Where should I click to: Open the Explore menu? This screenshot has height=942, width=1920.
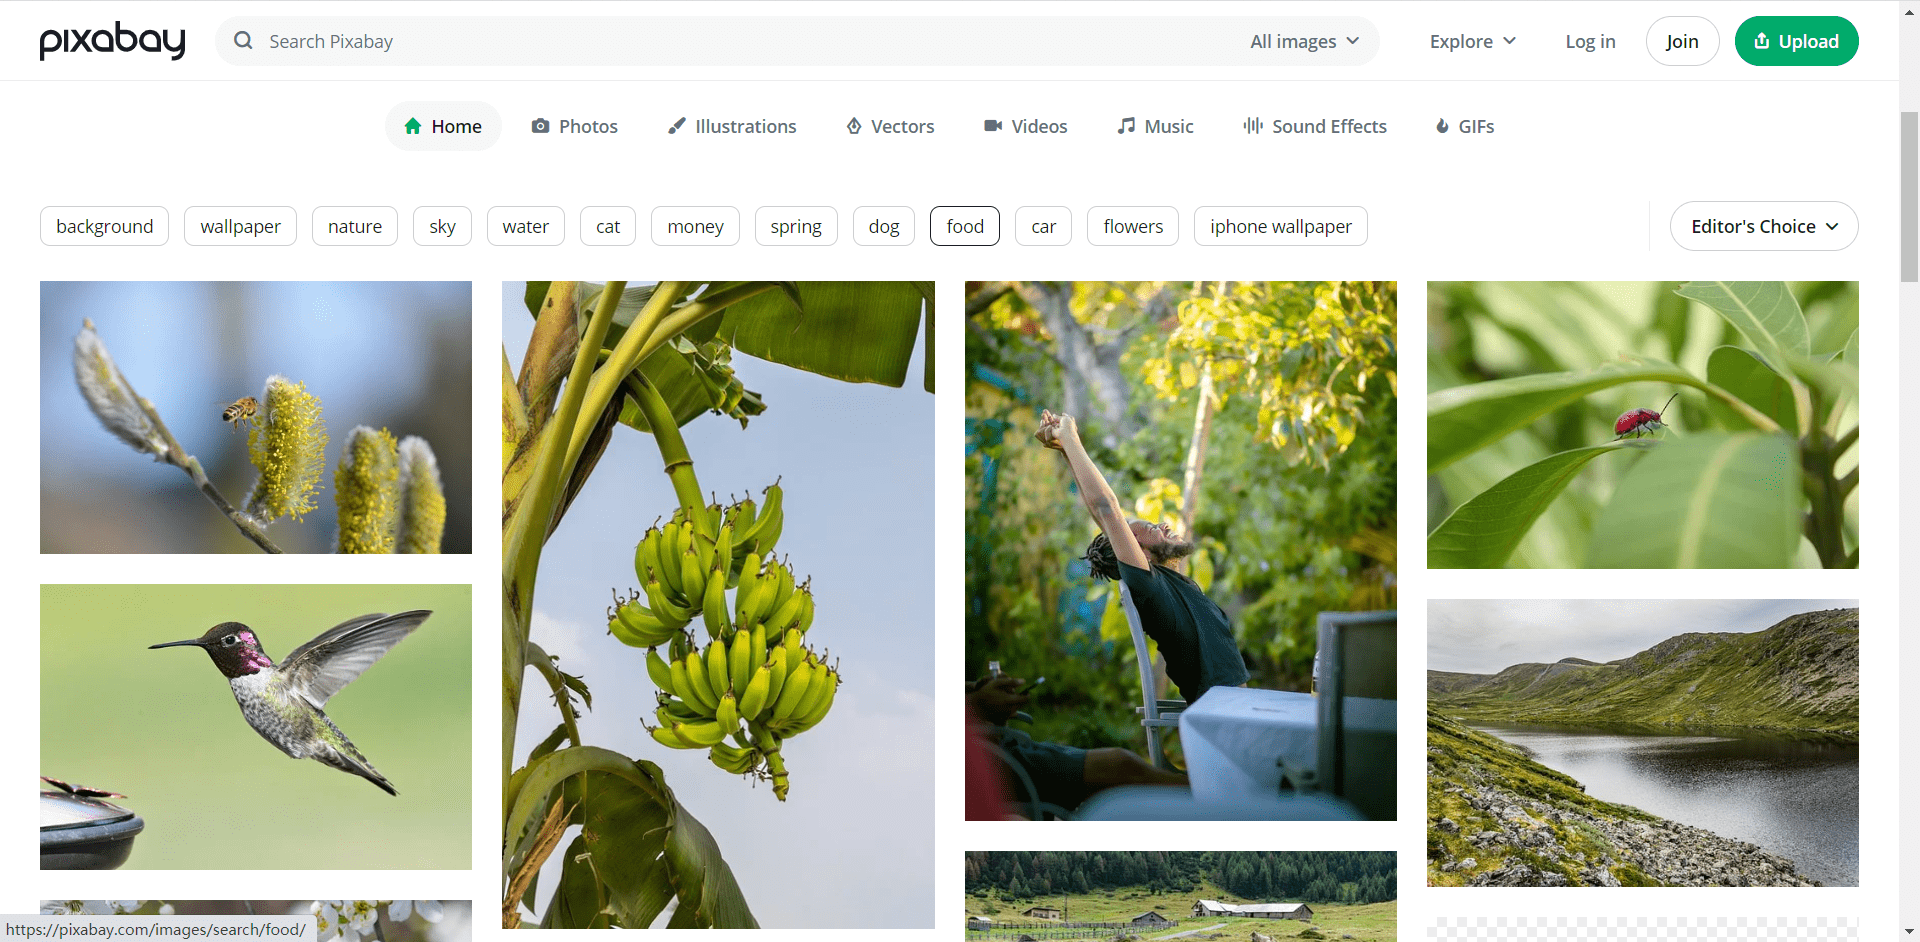point(1473,41)
